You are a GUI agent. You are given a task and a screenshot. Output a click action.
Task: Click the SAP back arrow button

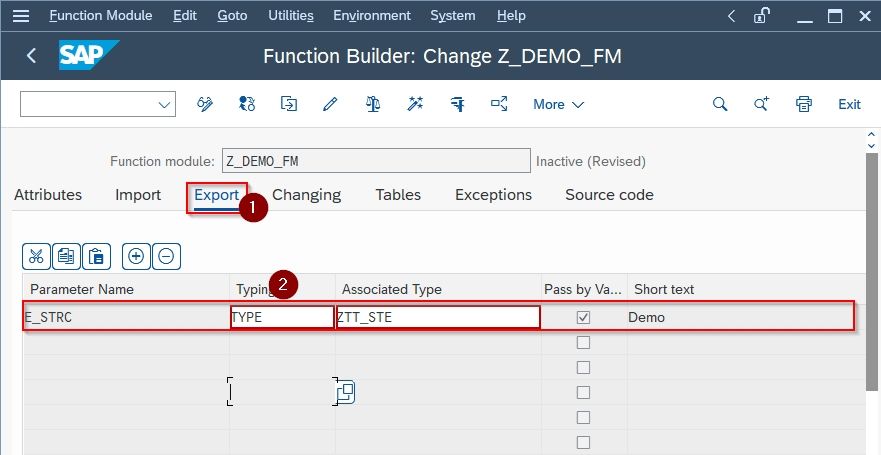[x=31, y=56]
